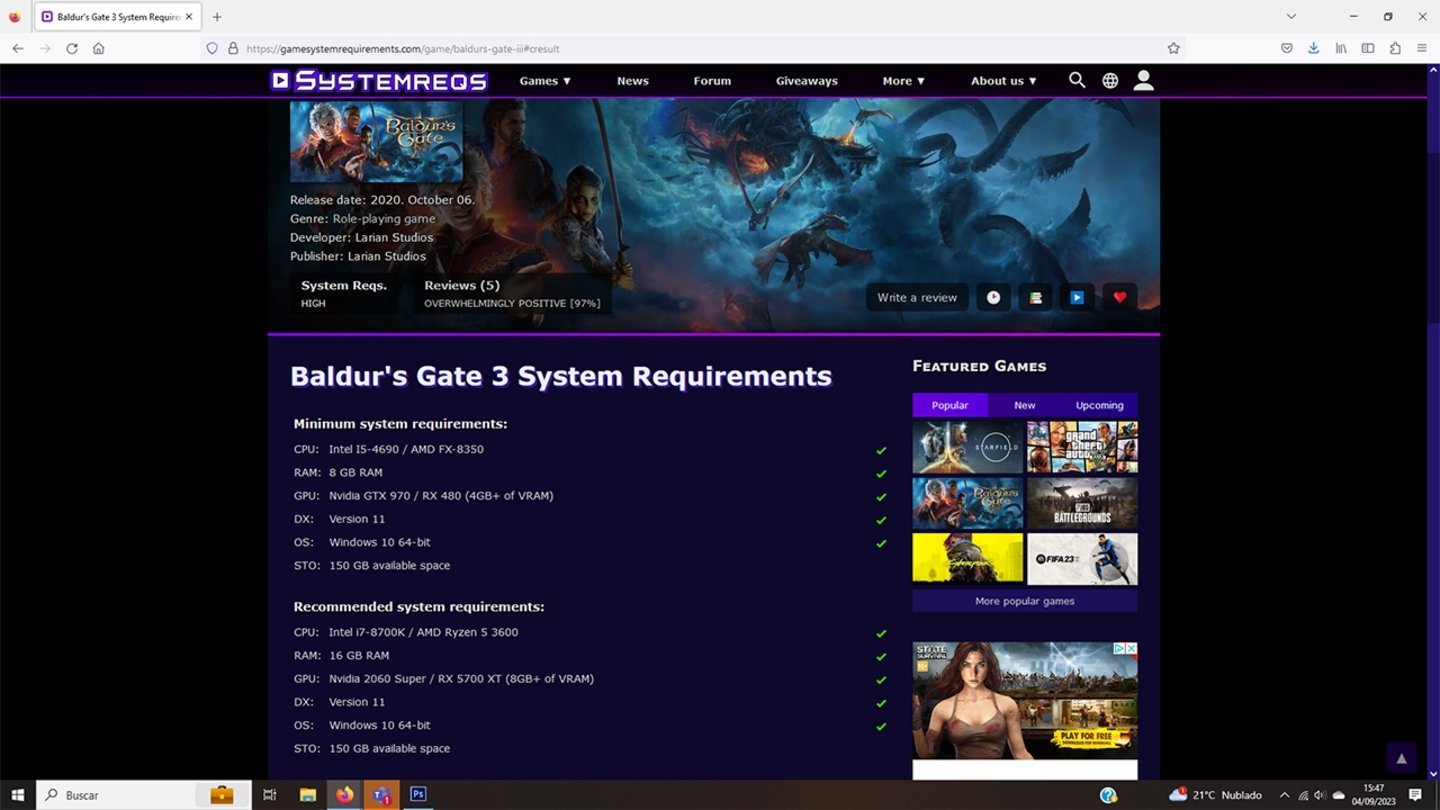Open the Windows notification center icon
The width and height of the screenshot is (1440, 810).
pyautogui.click(x=1415, y=795)
